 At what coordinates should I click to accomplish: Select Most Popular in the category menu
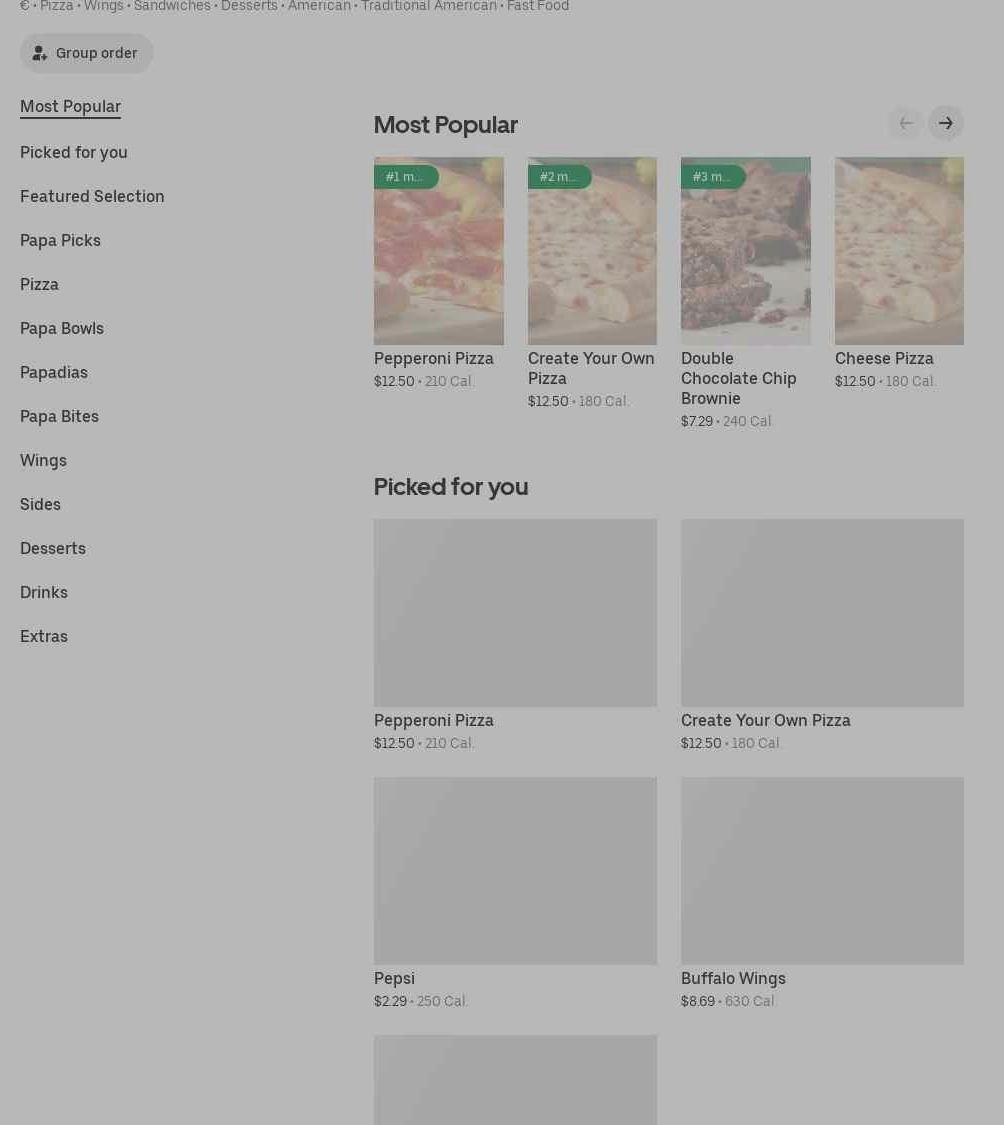pyautogui.click(x=70, y=106)
